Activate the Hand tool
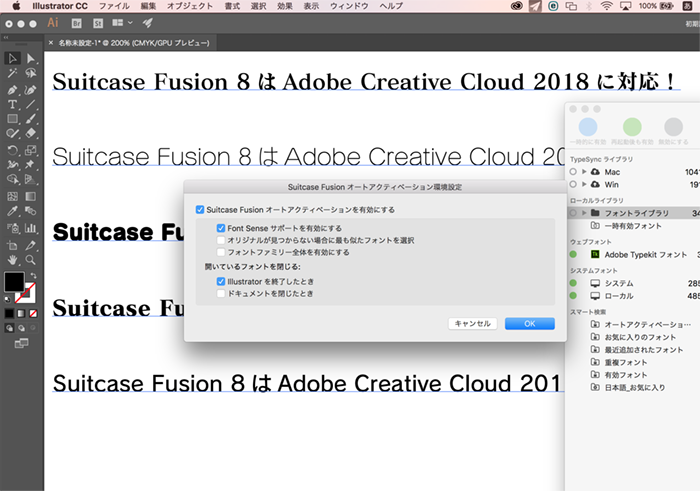 point(12,260)
